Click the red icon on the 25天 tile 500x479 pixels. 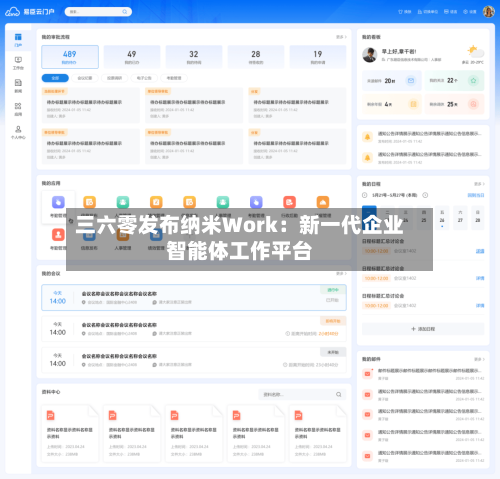(473, 104)
